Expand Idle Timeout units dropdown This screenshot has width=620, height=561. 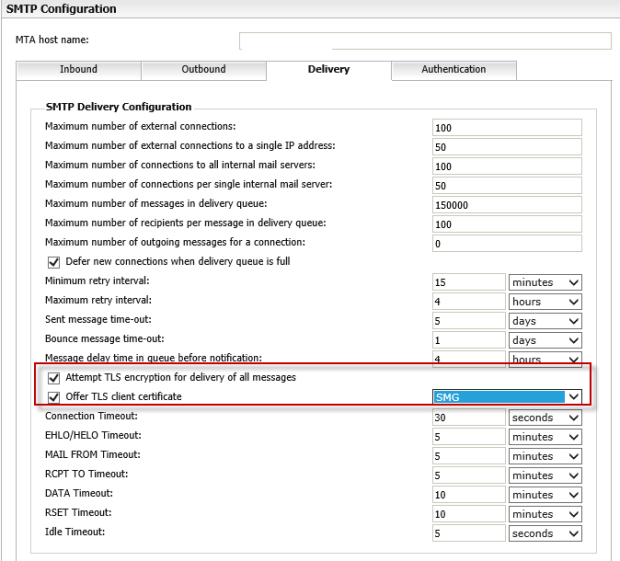(x=545, y=533)
